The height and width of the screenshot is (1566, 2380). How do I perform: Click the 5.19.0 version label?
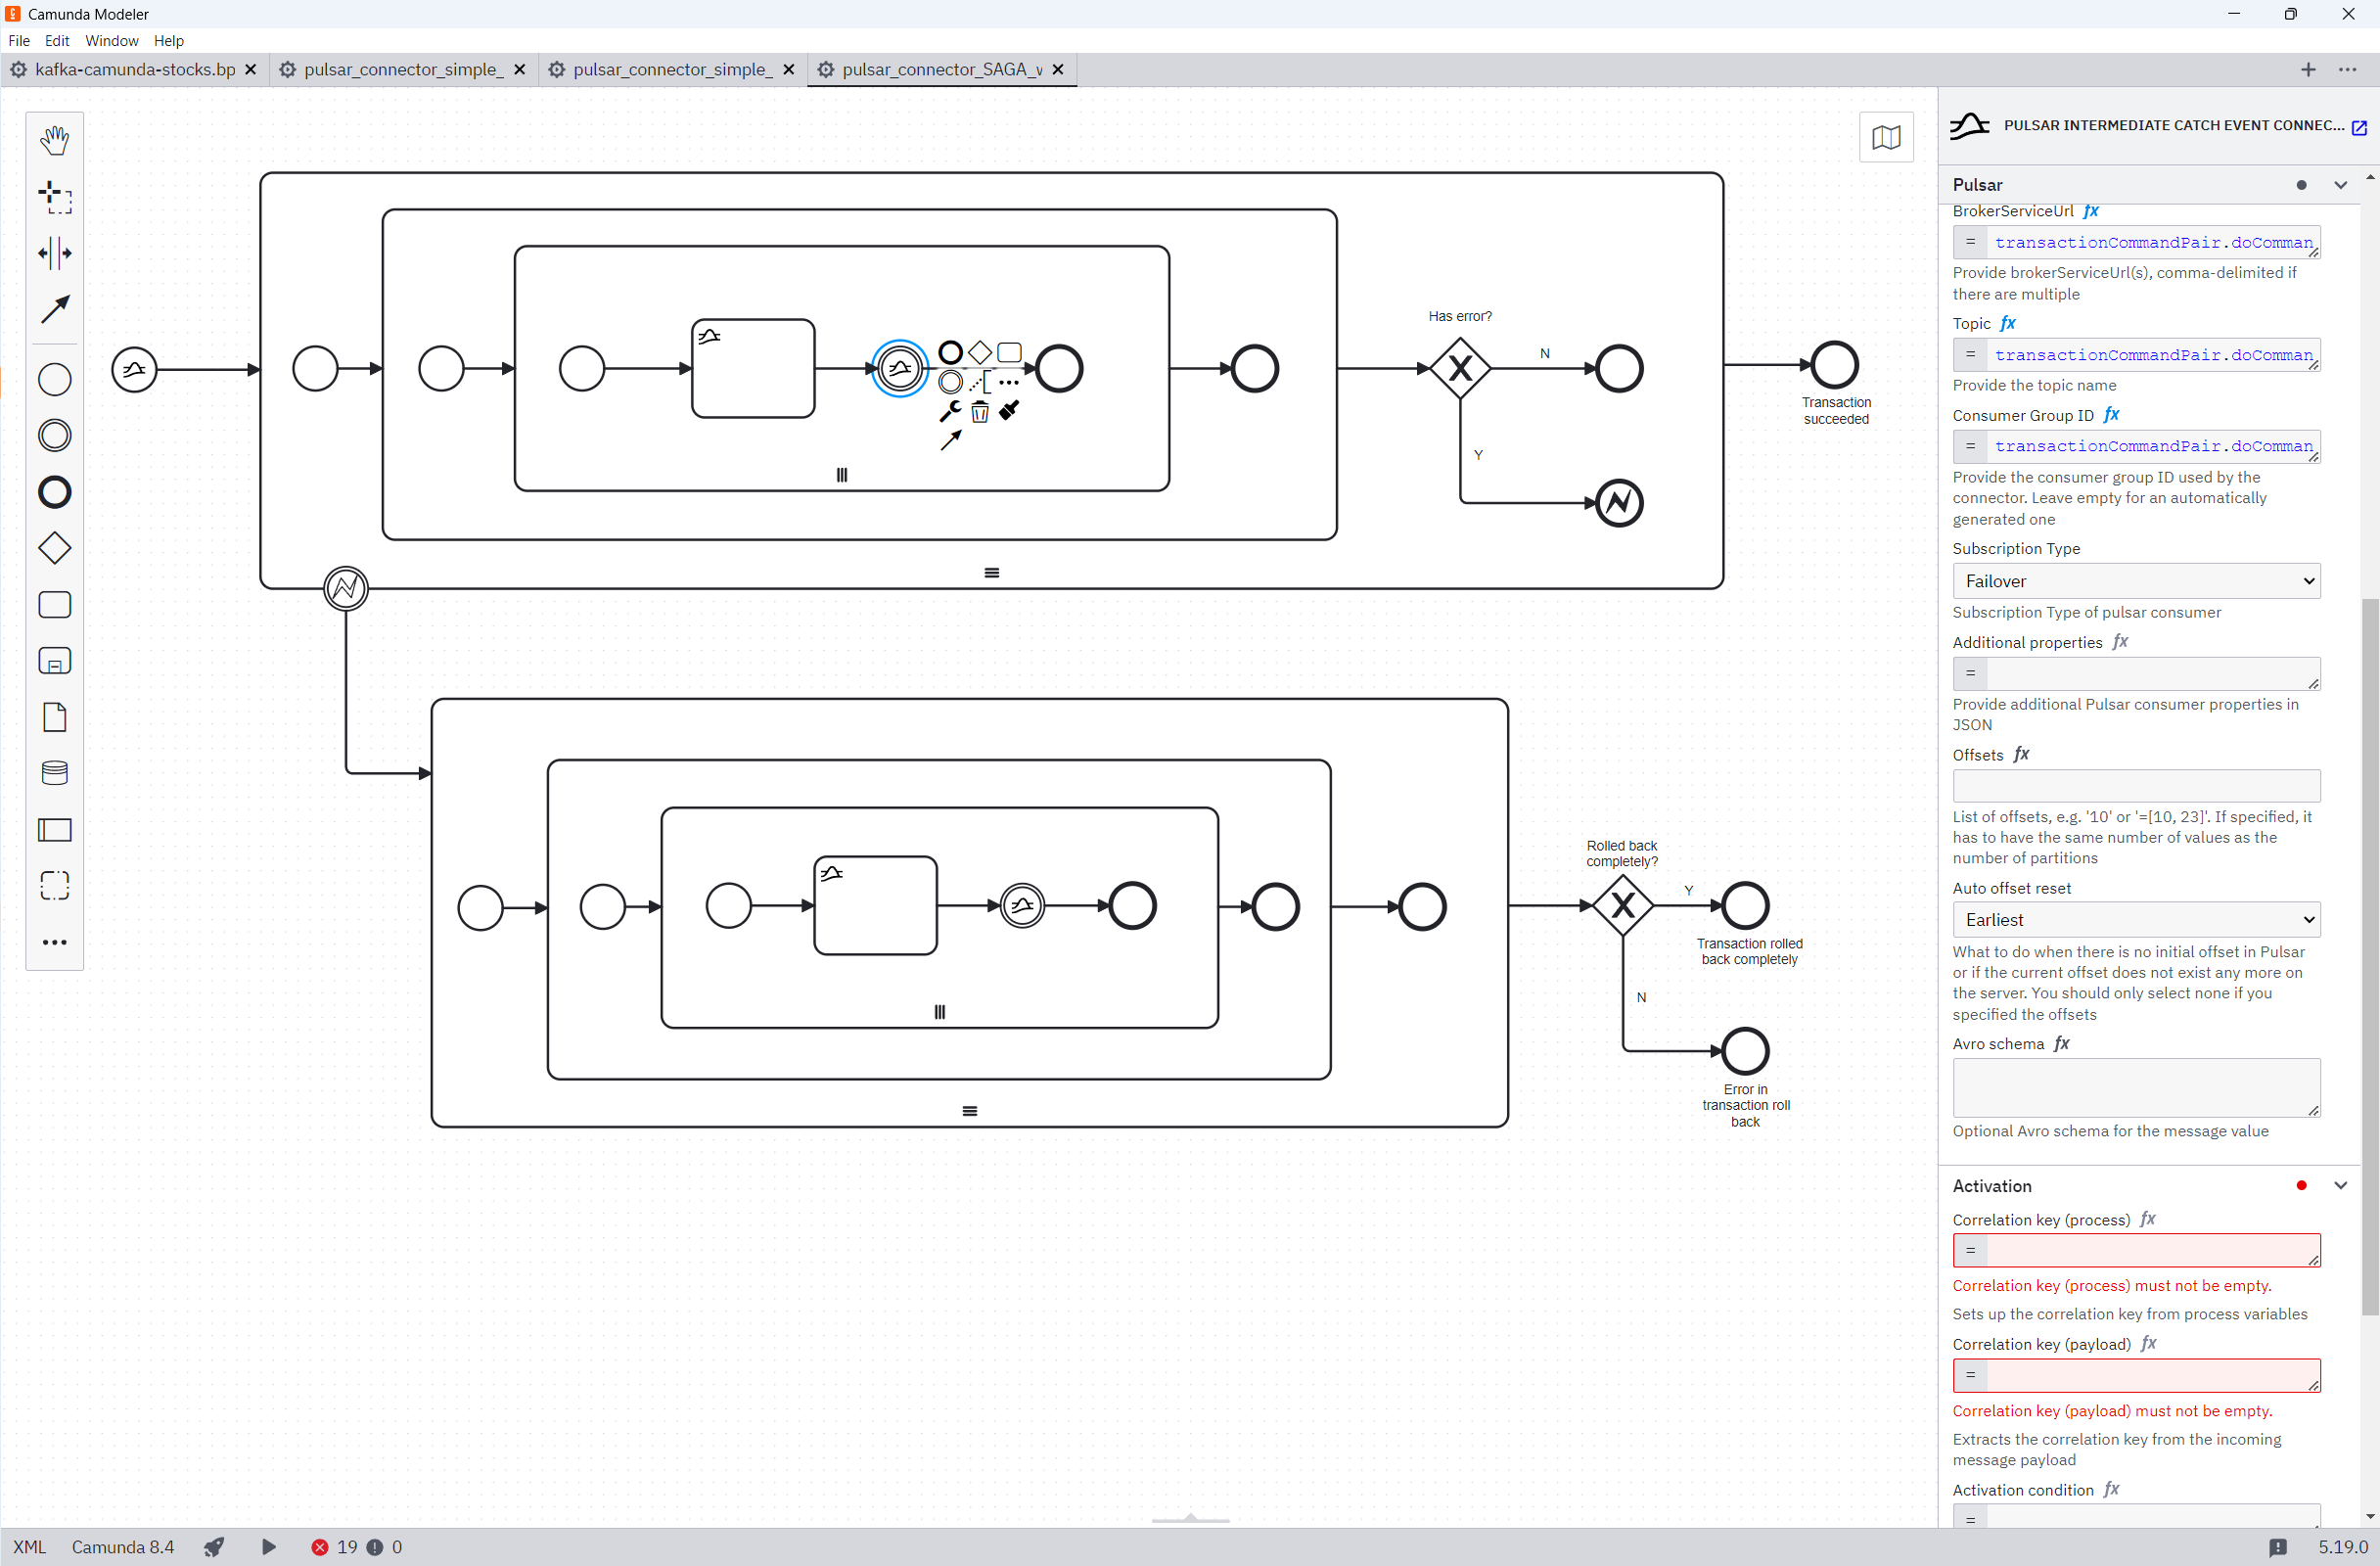pos(2343,1547)
